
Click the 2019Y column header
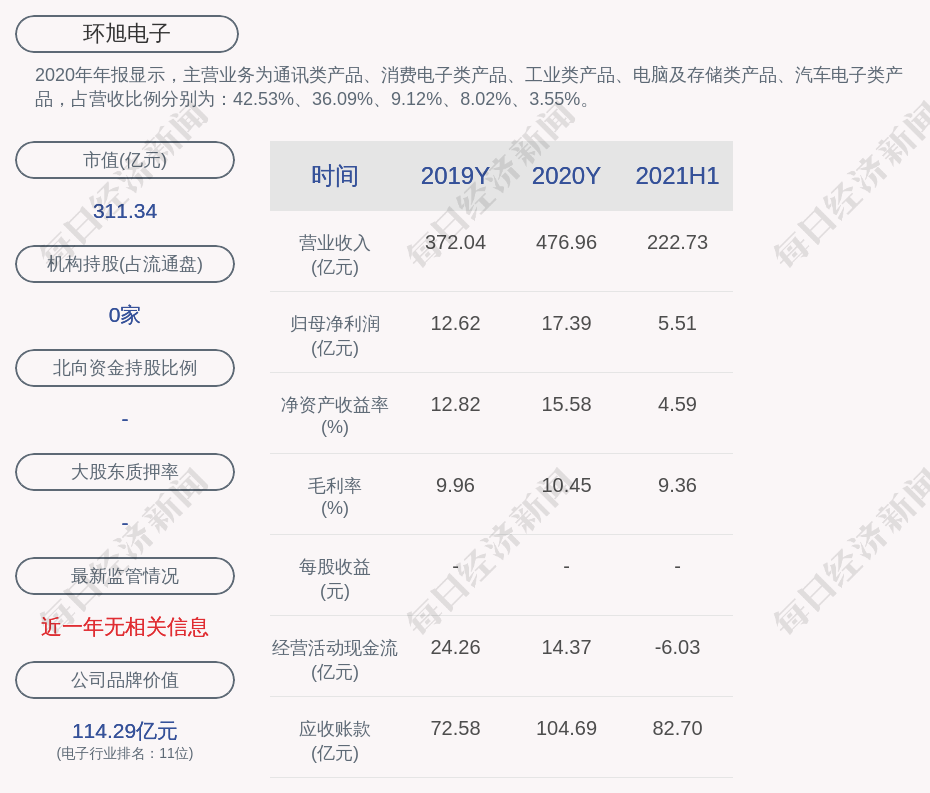click(455, 176)
